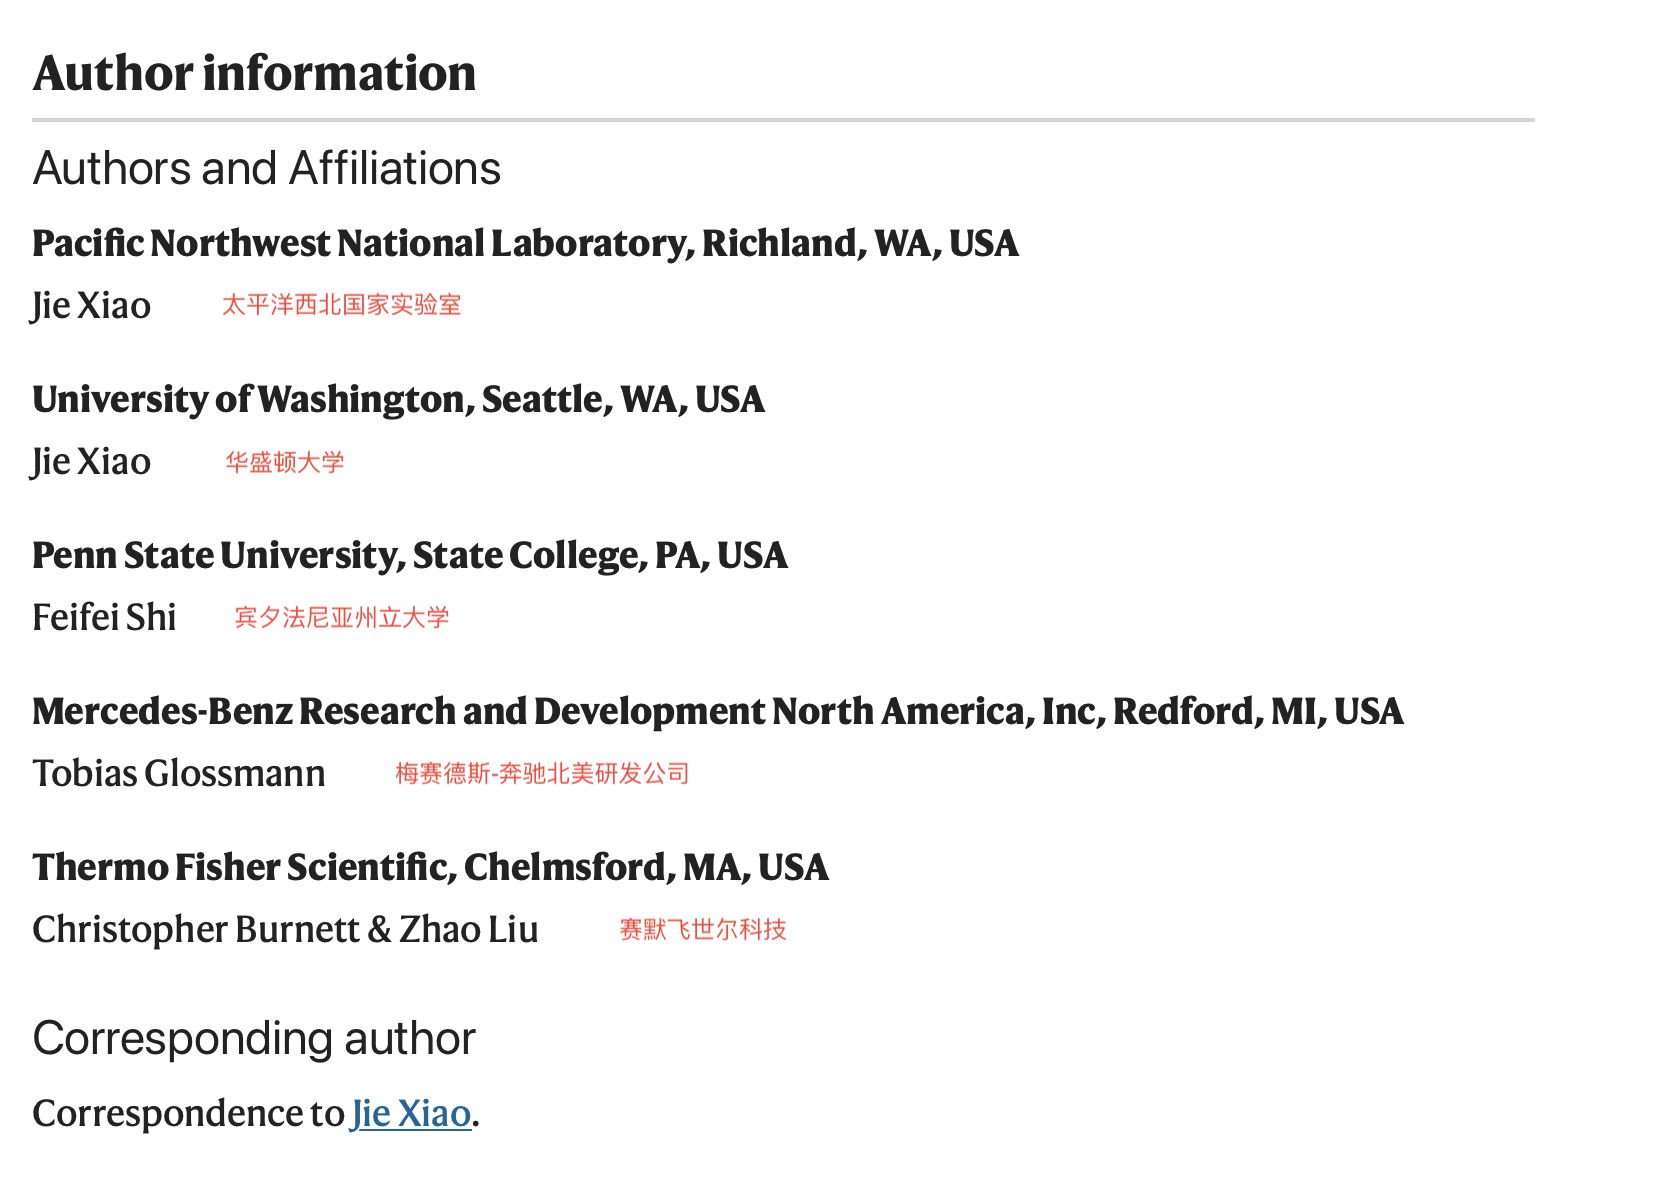Click the Corresponding author subheading
1670x1184 pixels.
(254, 1039)
